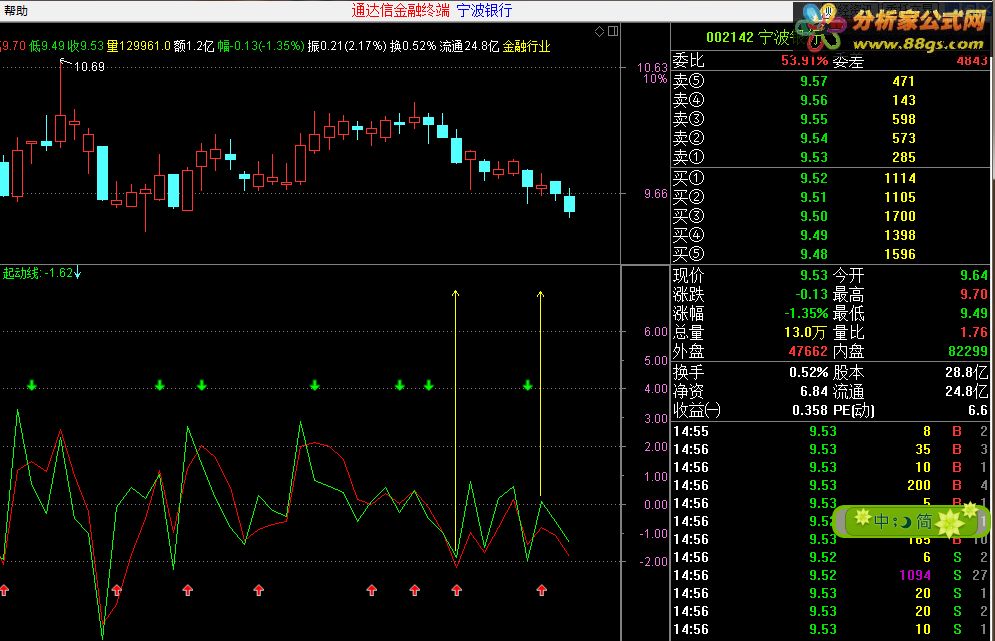Switch the 简 simplified setting on IME bar
Image resolution: width=995 pixels, height=641 pixels.
click(925, 522)
